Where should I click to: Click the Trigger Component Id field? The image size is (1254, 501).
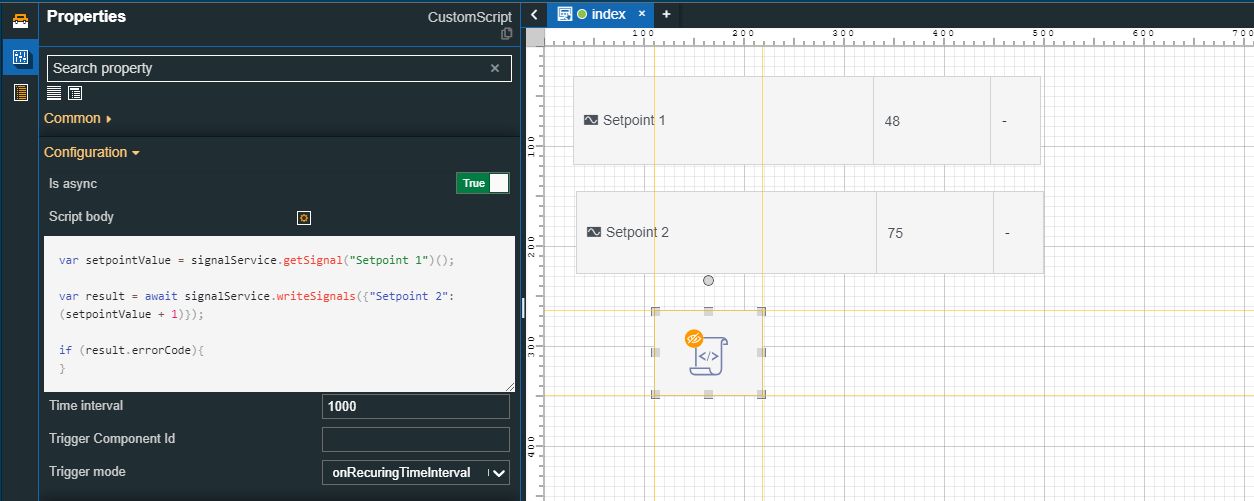point(416,439)
